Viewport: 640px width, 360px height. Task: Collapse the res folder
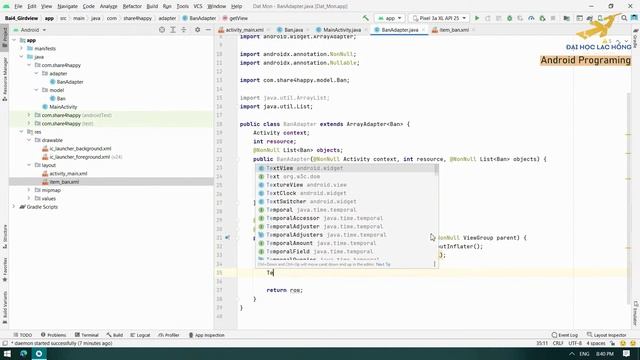pos(22,132)
